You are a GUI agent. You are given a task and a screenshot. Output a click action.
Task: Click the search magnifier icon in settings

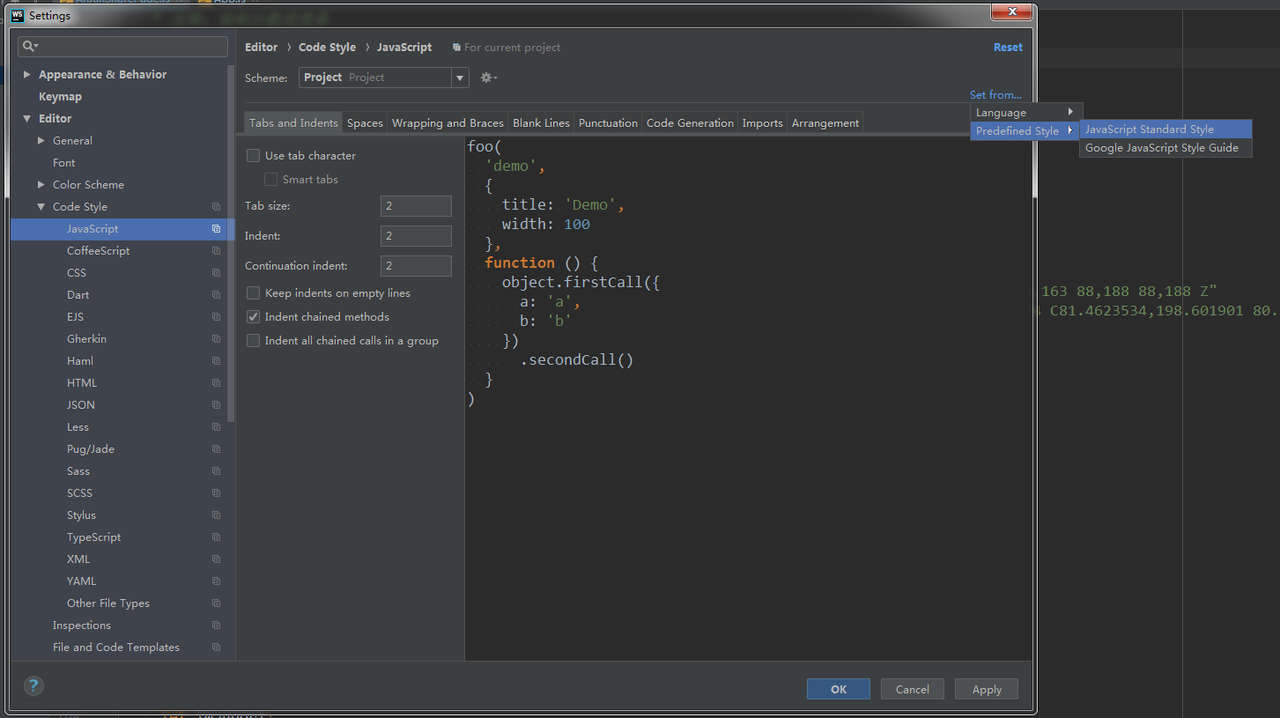(29, 47)
